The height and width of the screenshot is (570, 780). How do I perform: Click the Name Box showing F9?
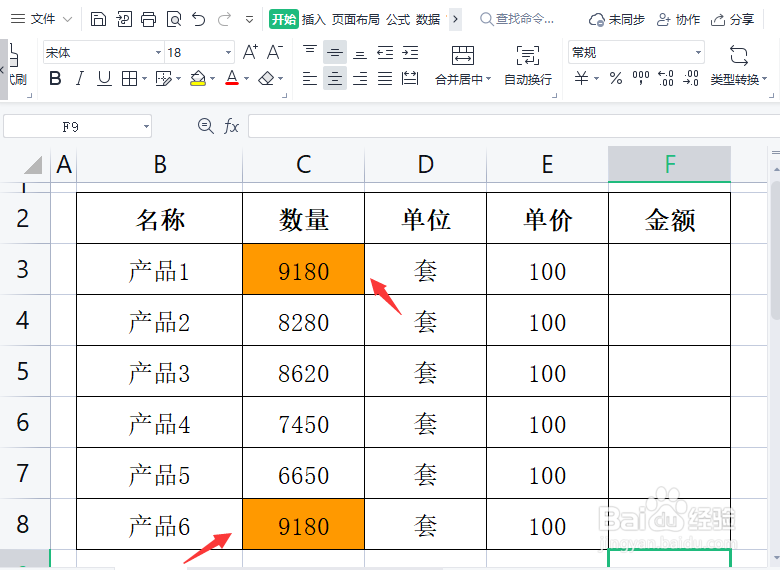point(78,127)
